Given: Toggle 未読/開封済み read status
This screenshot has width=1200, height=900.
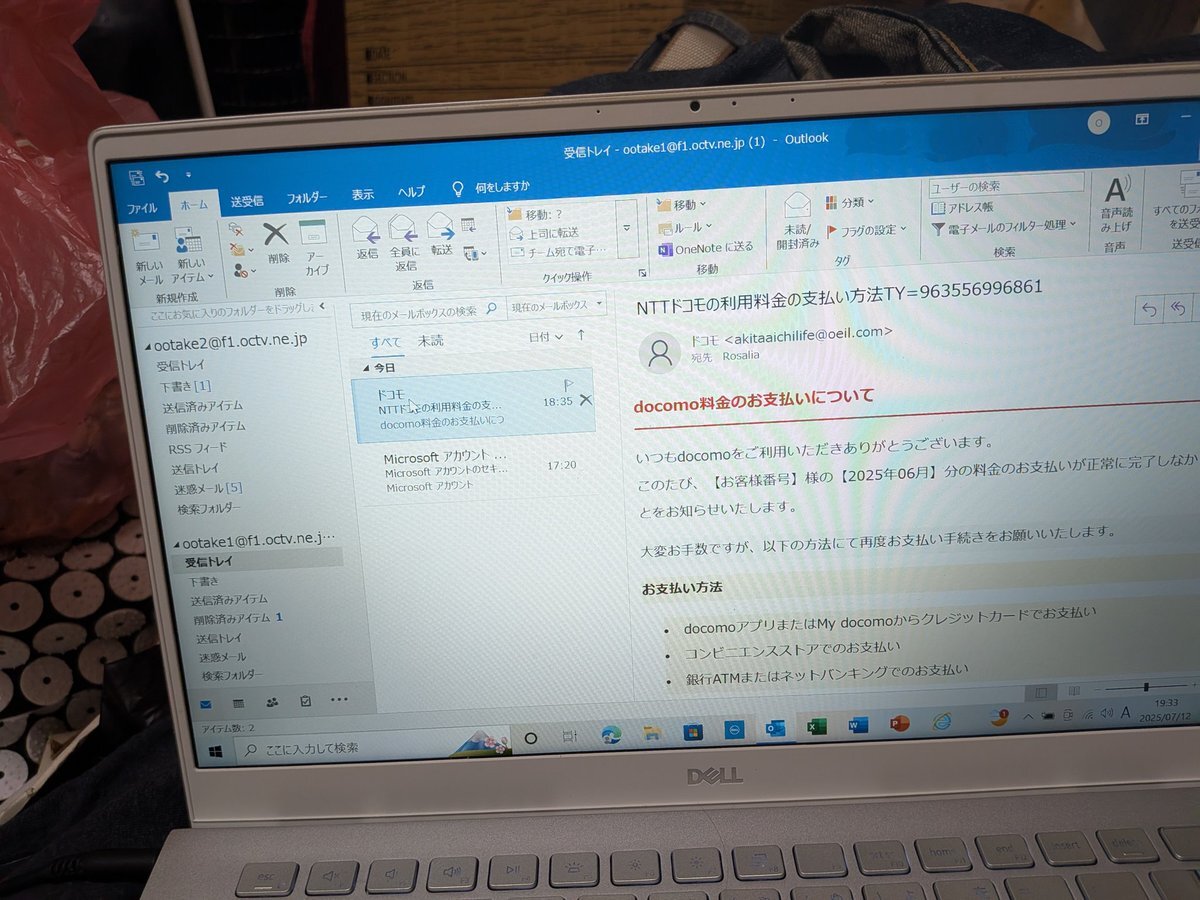Looking at the screenshot, I should 797,220.
